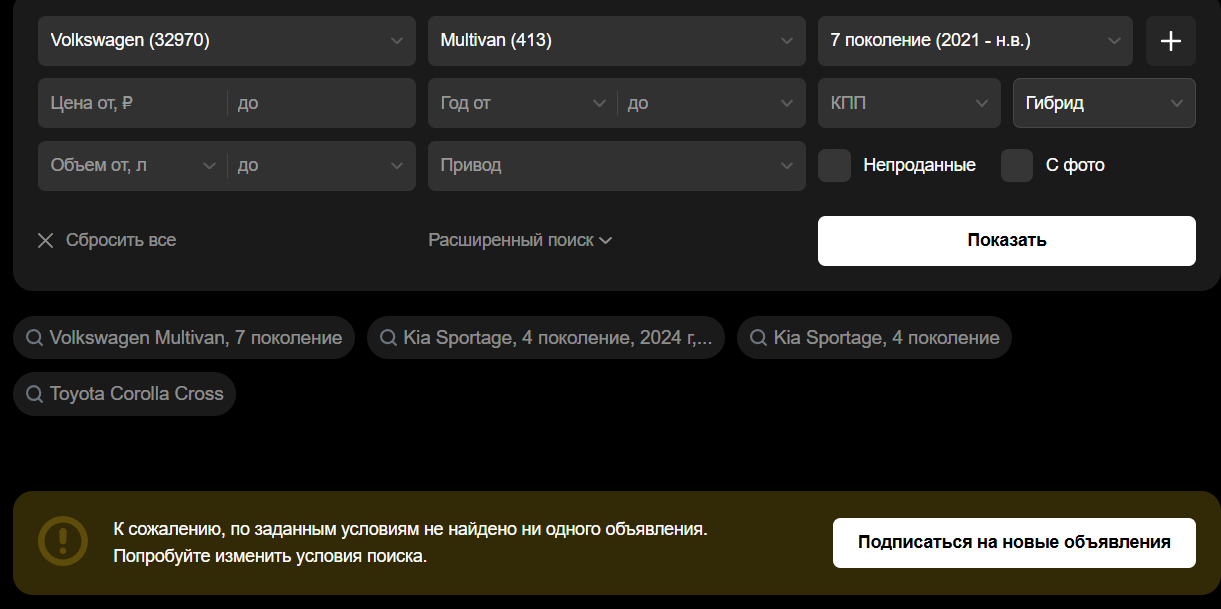
Task: Toggle the Непроданные checkbox
Action: click(x=834, y=165)
